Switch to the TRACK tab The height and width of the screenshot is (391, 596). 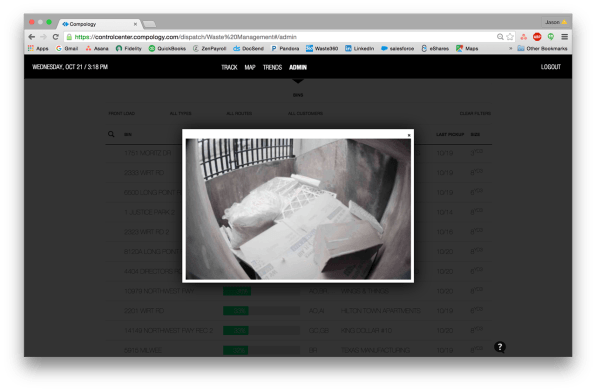[x=229, y=67]
